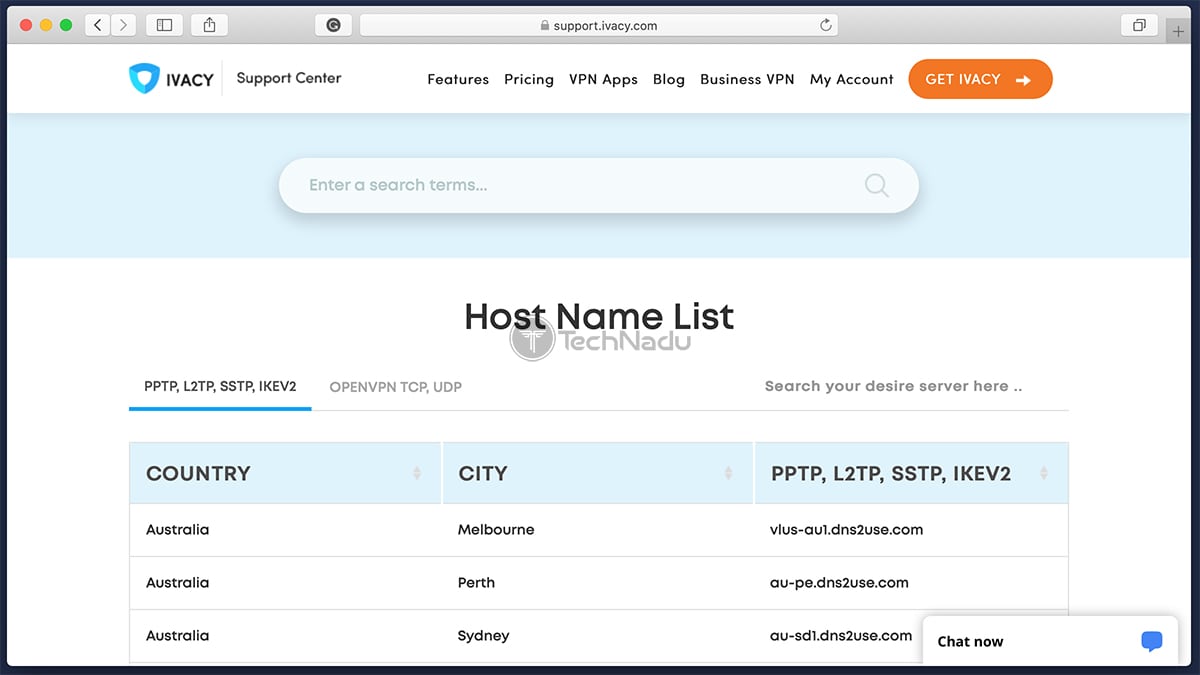Click the padlock icon in address bar
The image size is (1200, 675).
point(544,26)
